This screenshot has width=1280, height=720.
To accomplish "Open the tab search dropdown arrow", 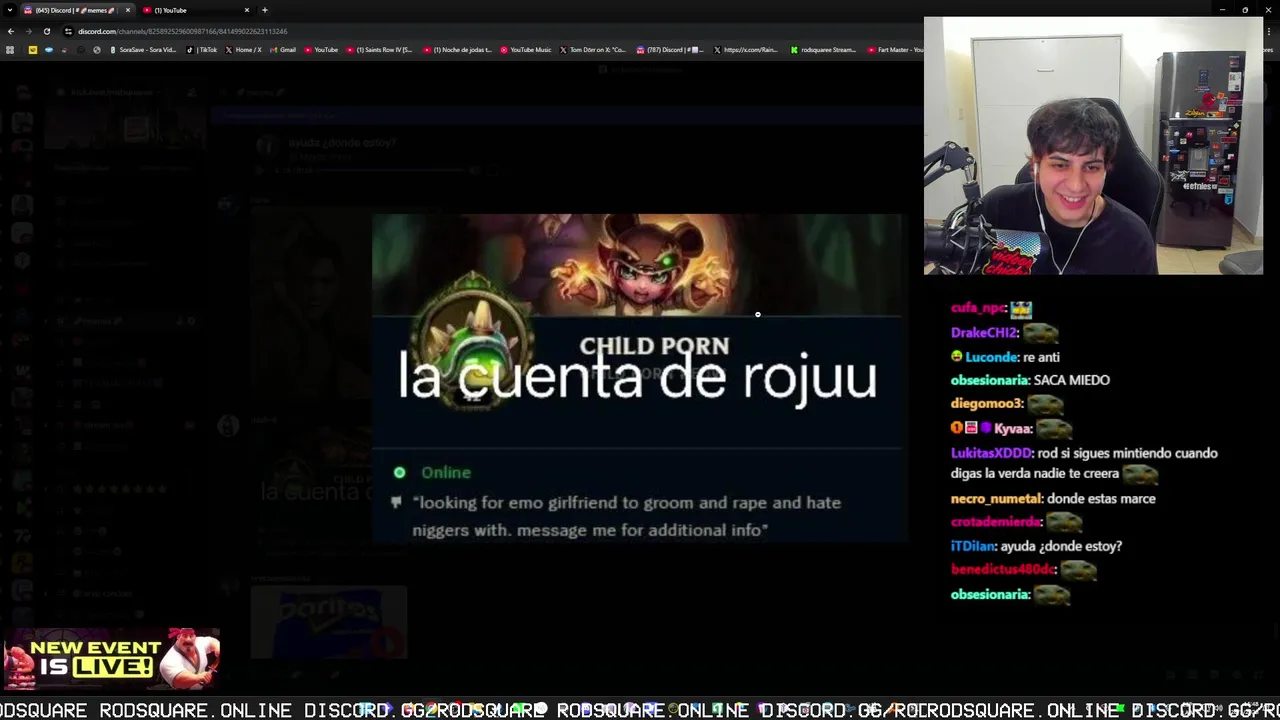I will click(10, 10).
